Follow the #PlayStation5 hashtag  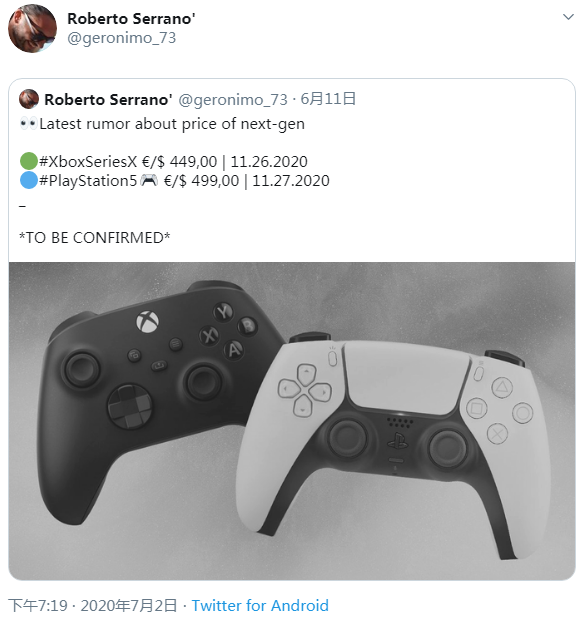[88, 181]
